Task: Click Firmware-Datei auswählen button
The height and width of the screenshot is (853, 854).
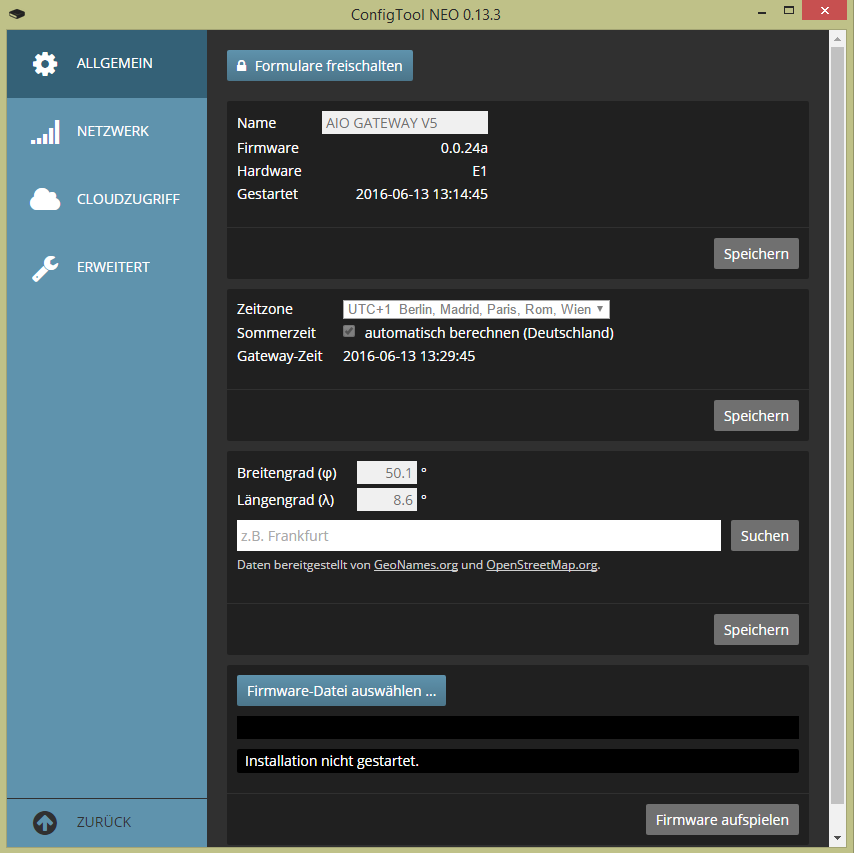Action: 341,691
